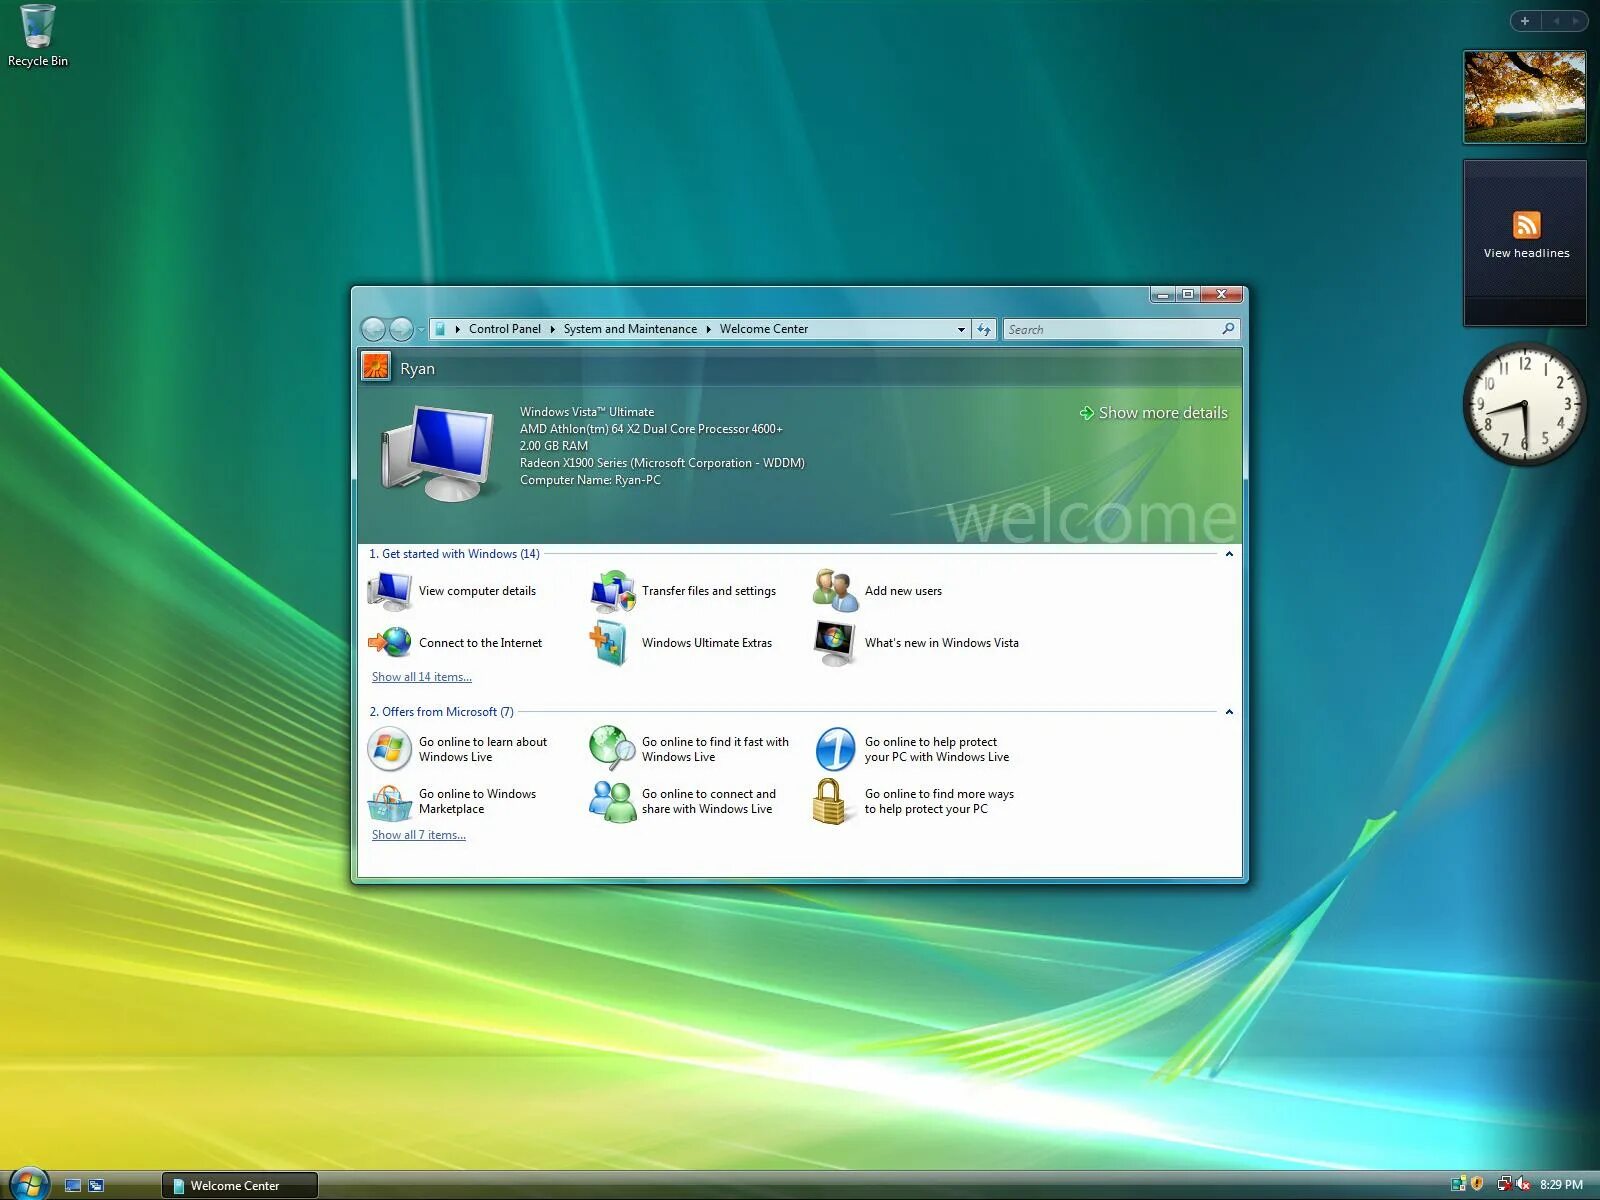Select What's new in Windows Vista icon
The width and height of the screenshot is (1600, 1200).
(835, 642)
